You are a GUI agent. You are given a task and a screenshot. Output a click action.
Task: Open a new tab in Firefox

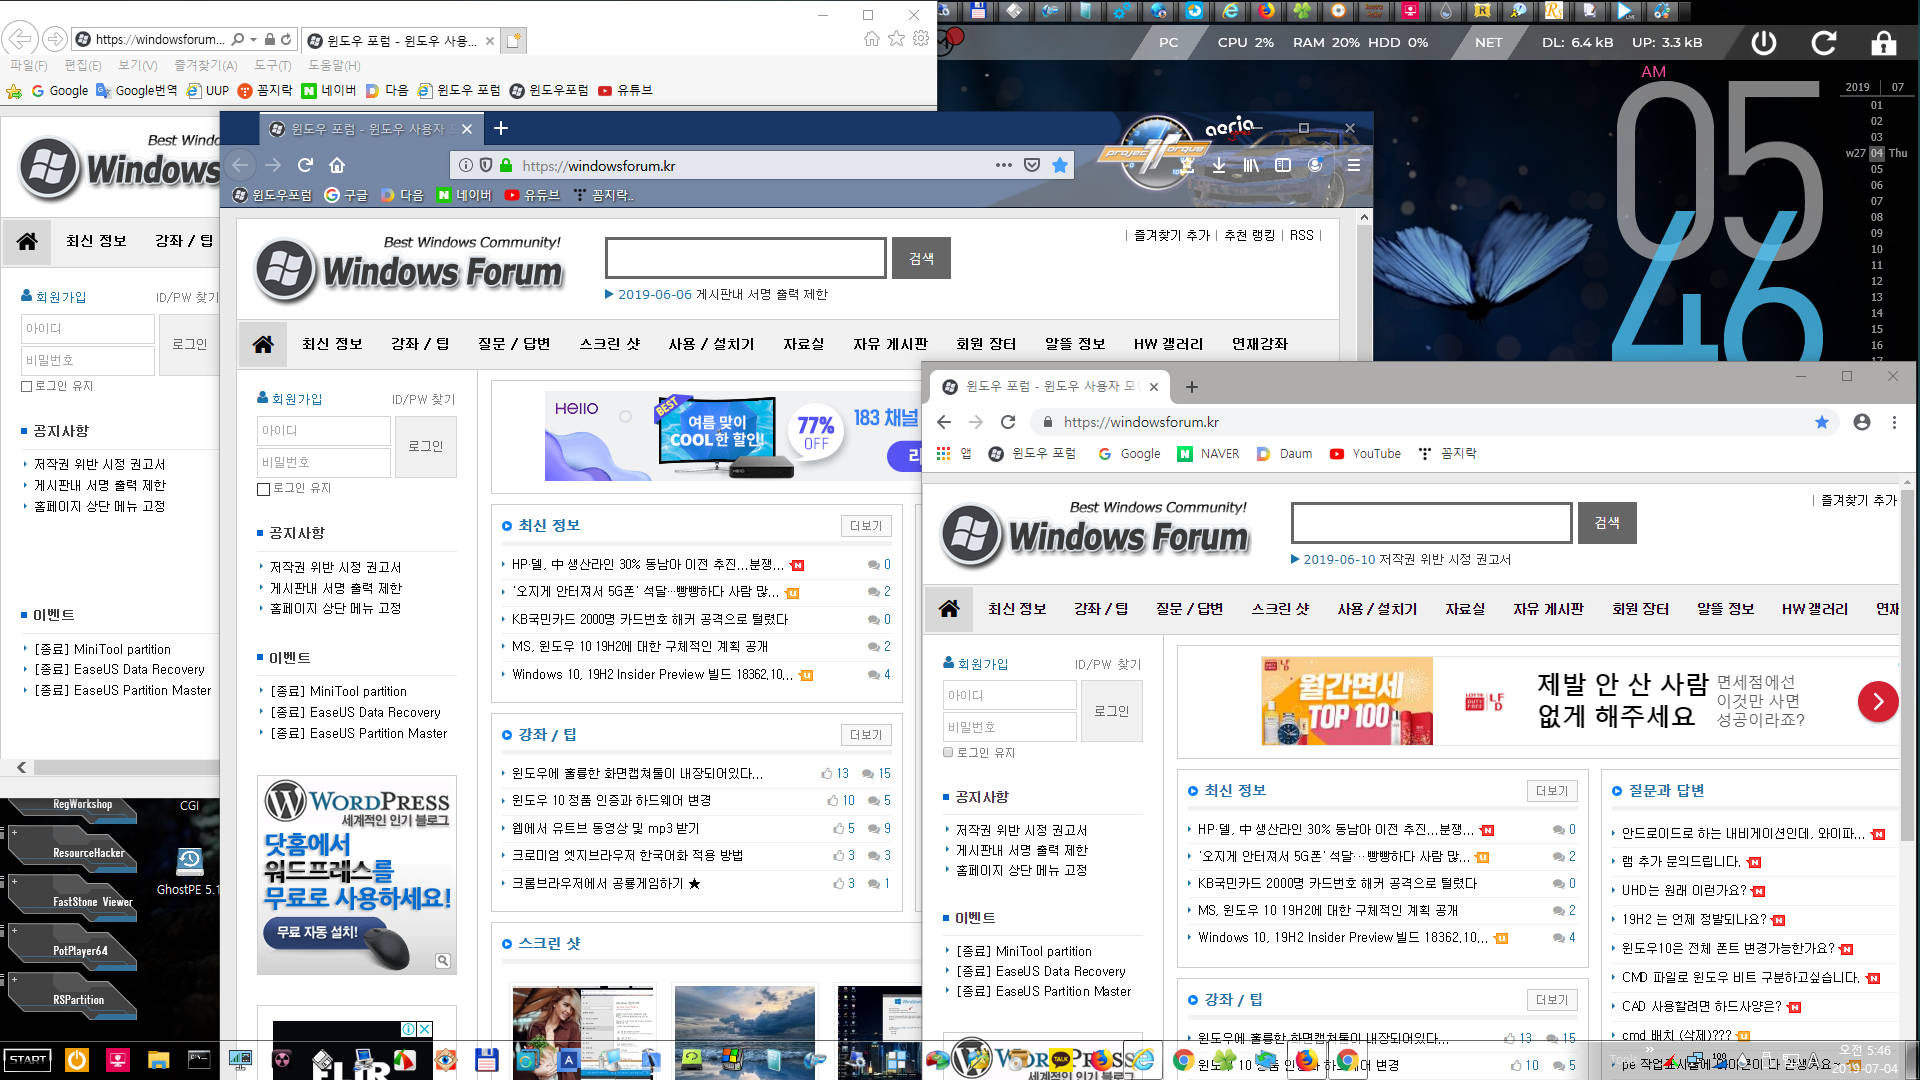click(501, 128)
